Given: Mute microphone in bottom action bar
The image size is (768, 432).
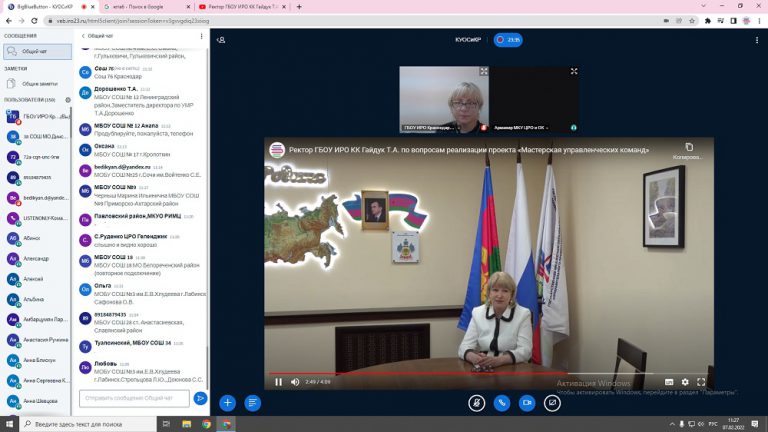Looking at the screenshot, I should 477,403.
